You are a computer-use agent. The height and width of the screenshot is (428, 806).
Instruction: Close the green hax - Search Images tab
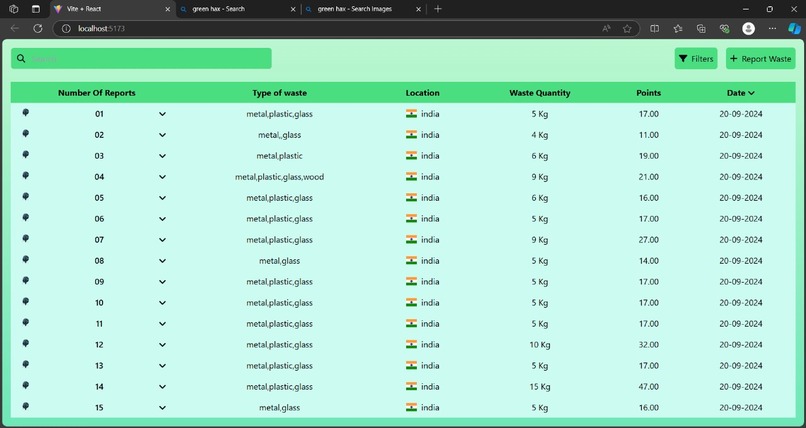[x=418, y=9]
